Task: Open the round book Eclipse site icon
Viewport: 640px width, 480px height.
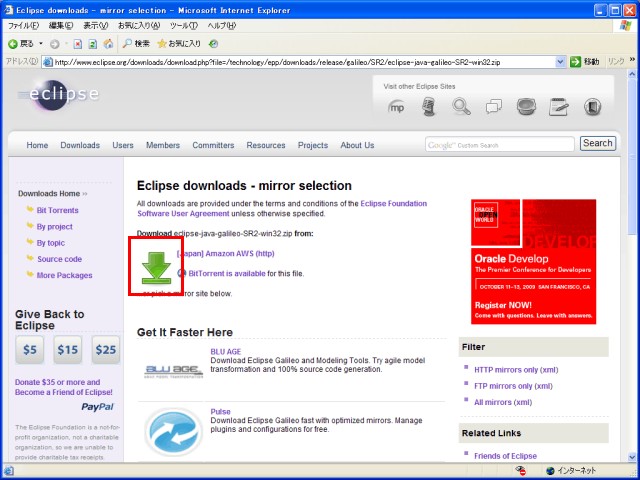Action: [592, 107]
